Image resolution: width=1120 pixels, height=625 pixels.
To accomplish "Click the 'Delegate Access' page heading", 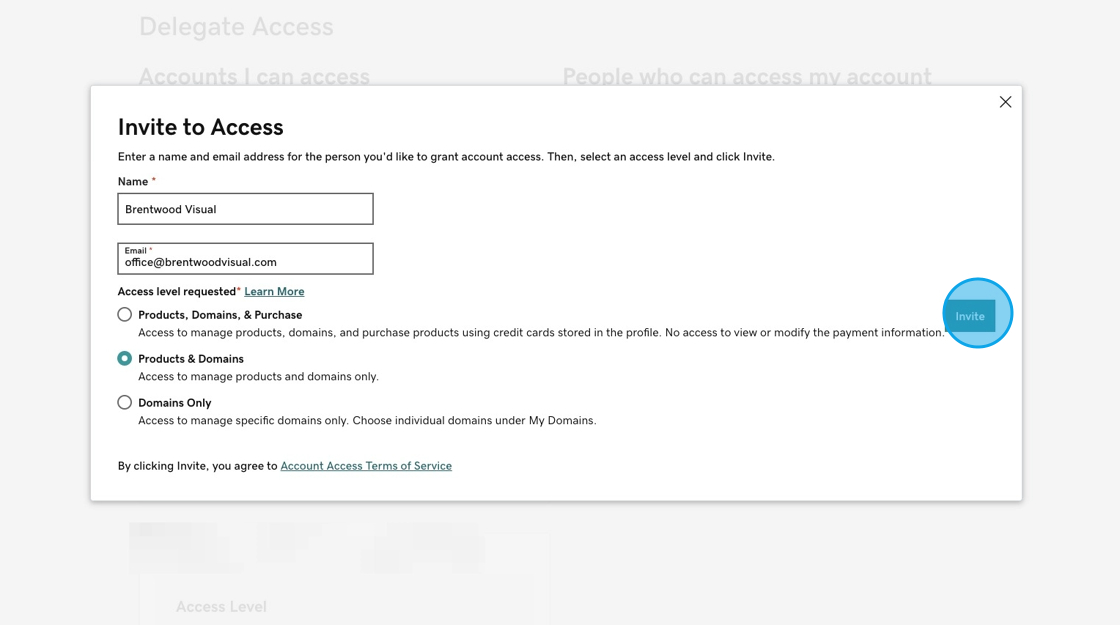I will (x=236, y=26).
